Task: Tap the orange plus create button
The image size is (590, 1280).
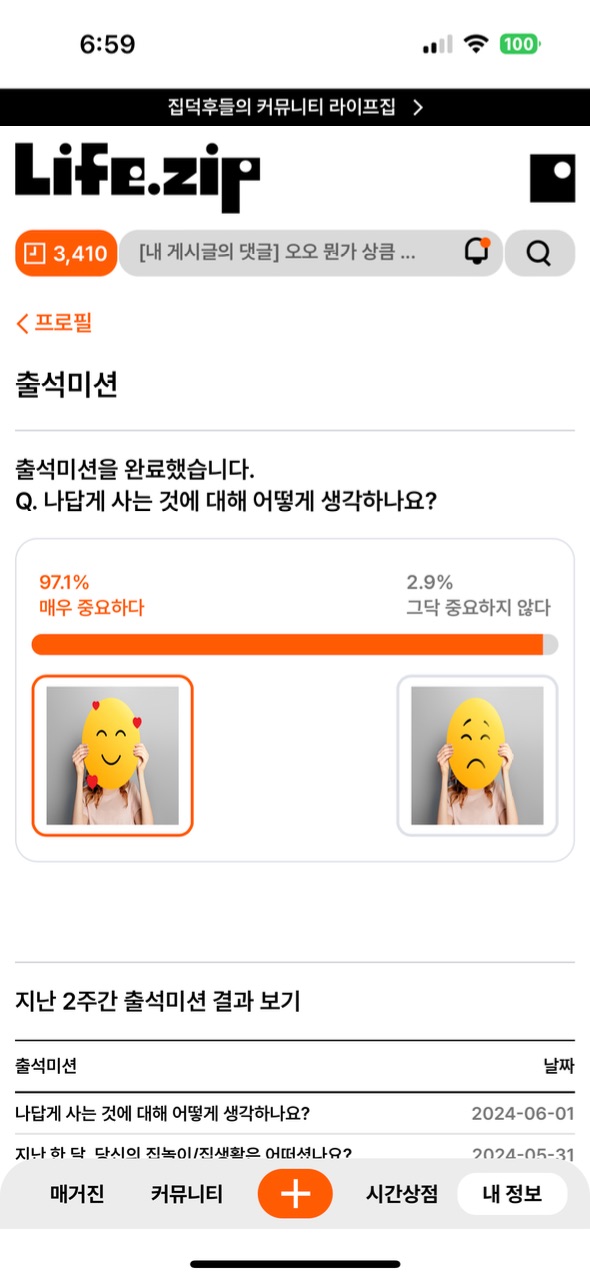Action: 295,1194
